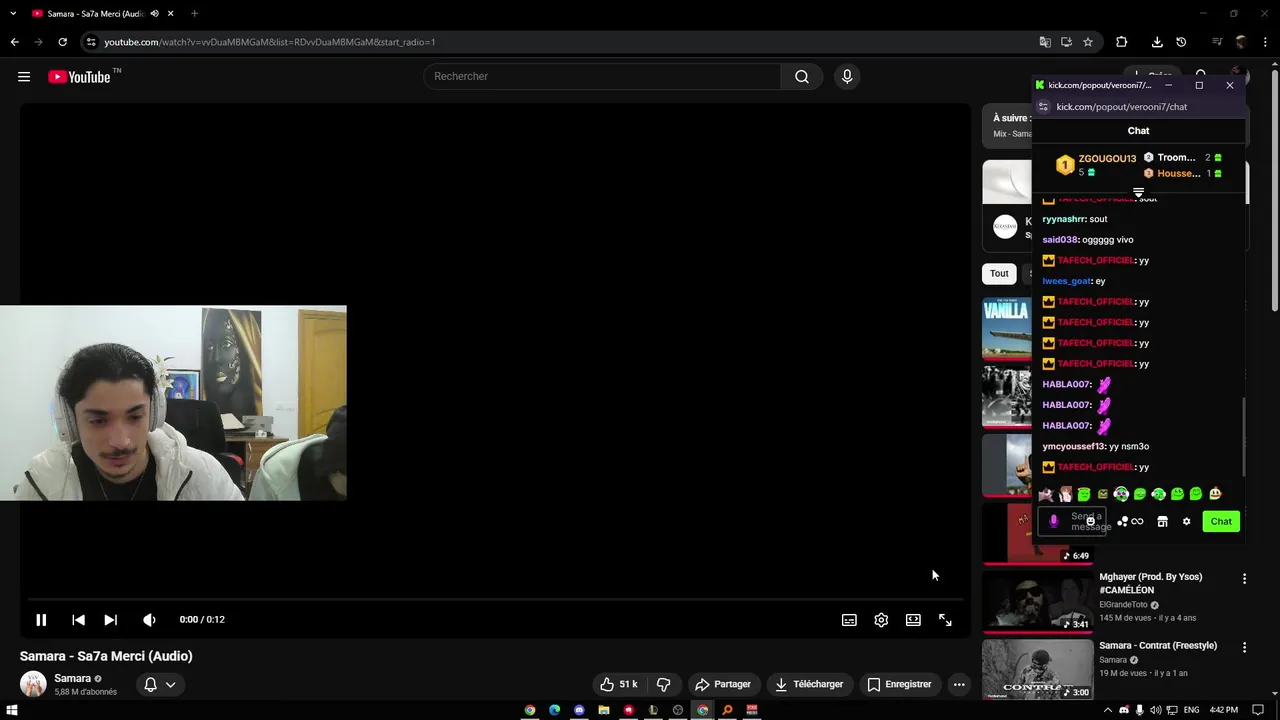Go back in browser history
The width and height of the screenshot is (1280, 720).
[14, 42]
